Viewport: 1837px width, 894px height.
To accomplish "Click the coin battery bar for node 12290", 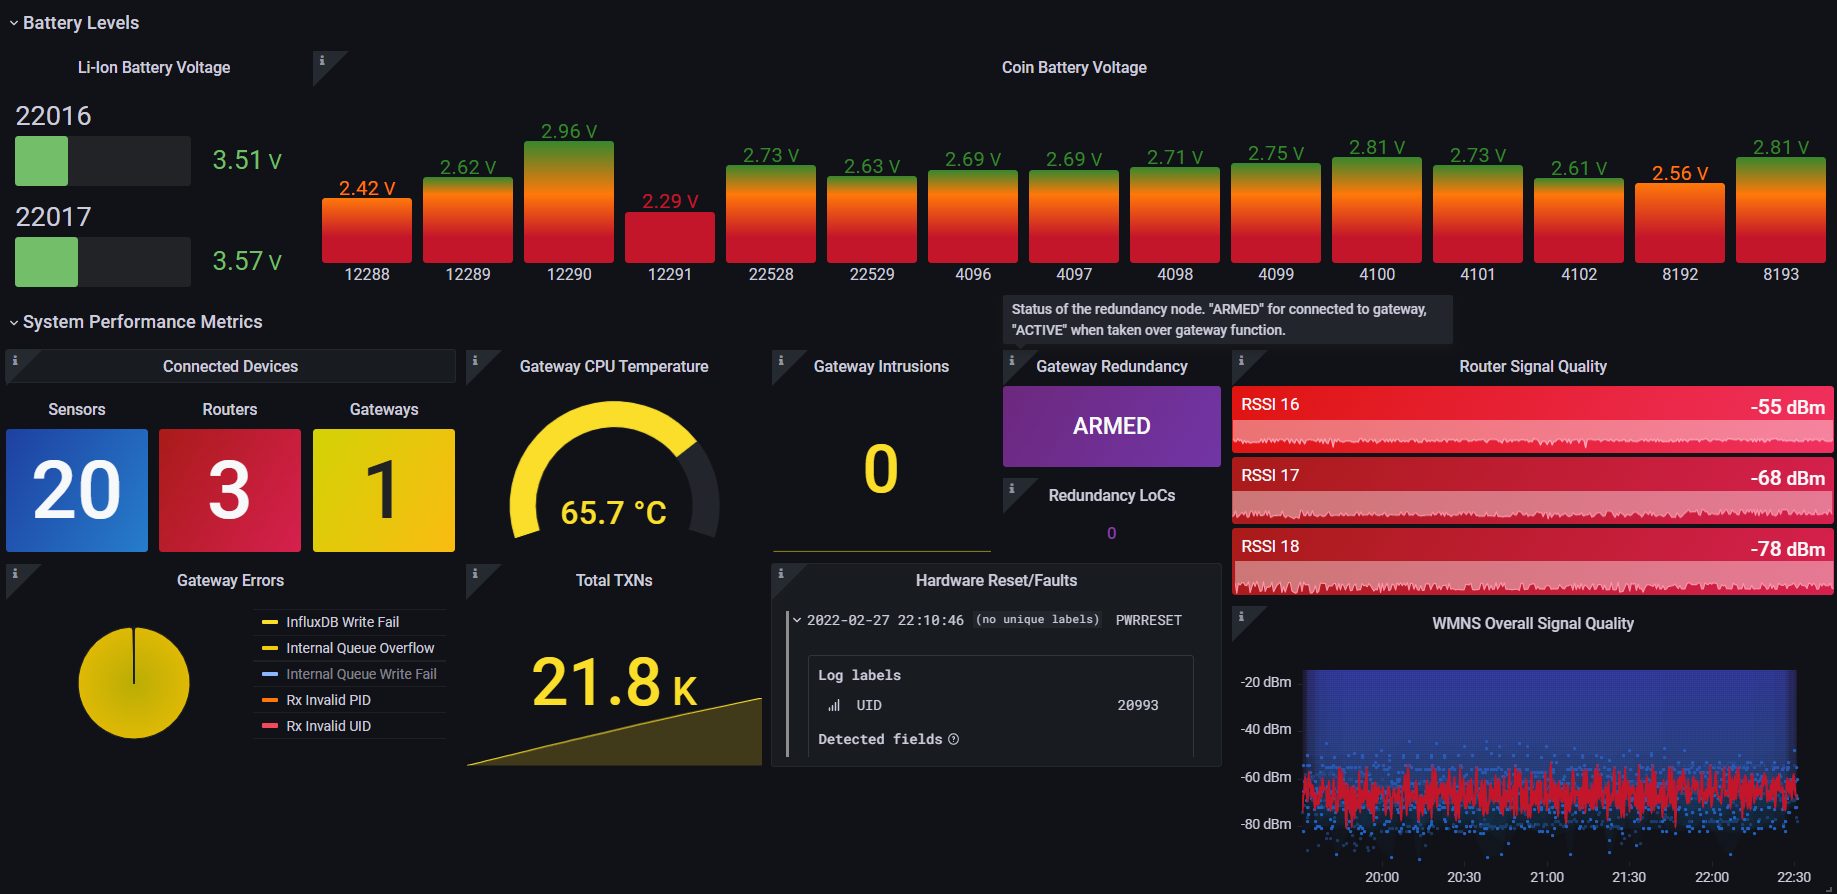I will point(569,202).
